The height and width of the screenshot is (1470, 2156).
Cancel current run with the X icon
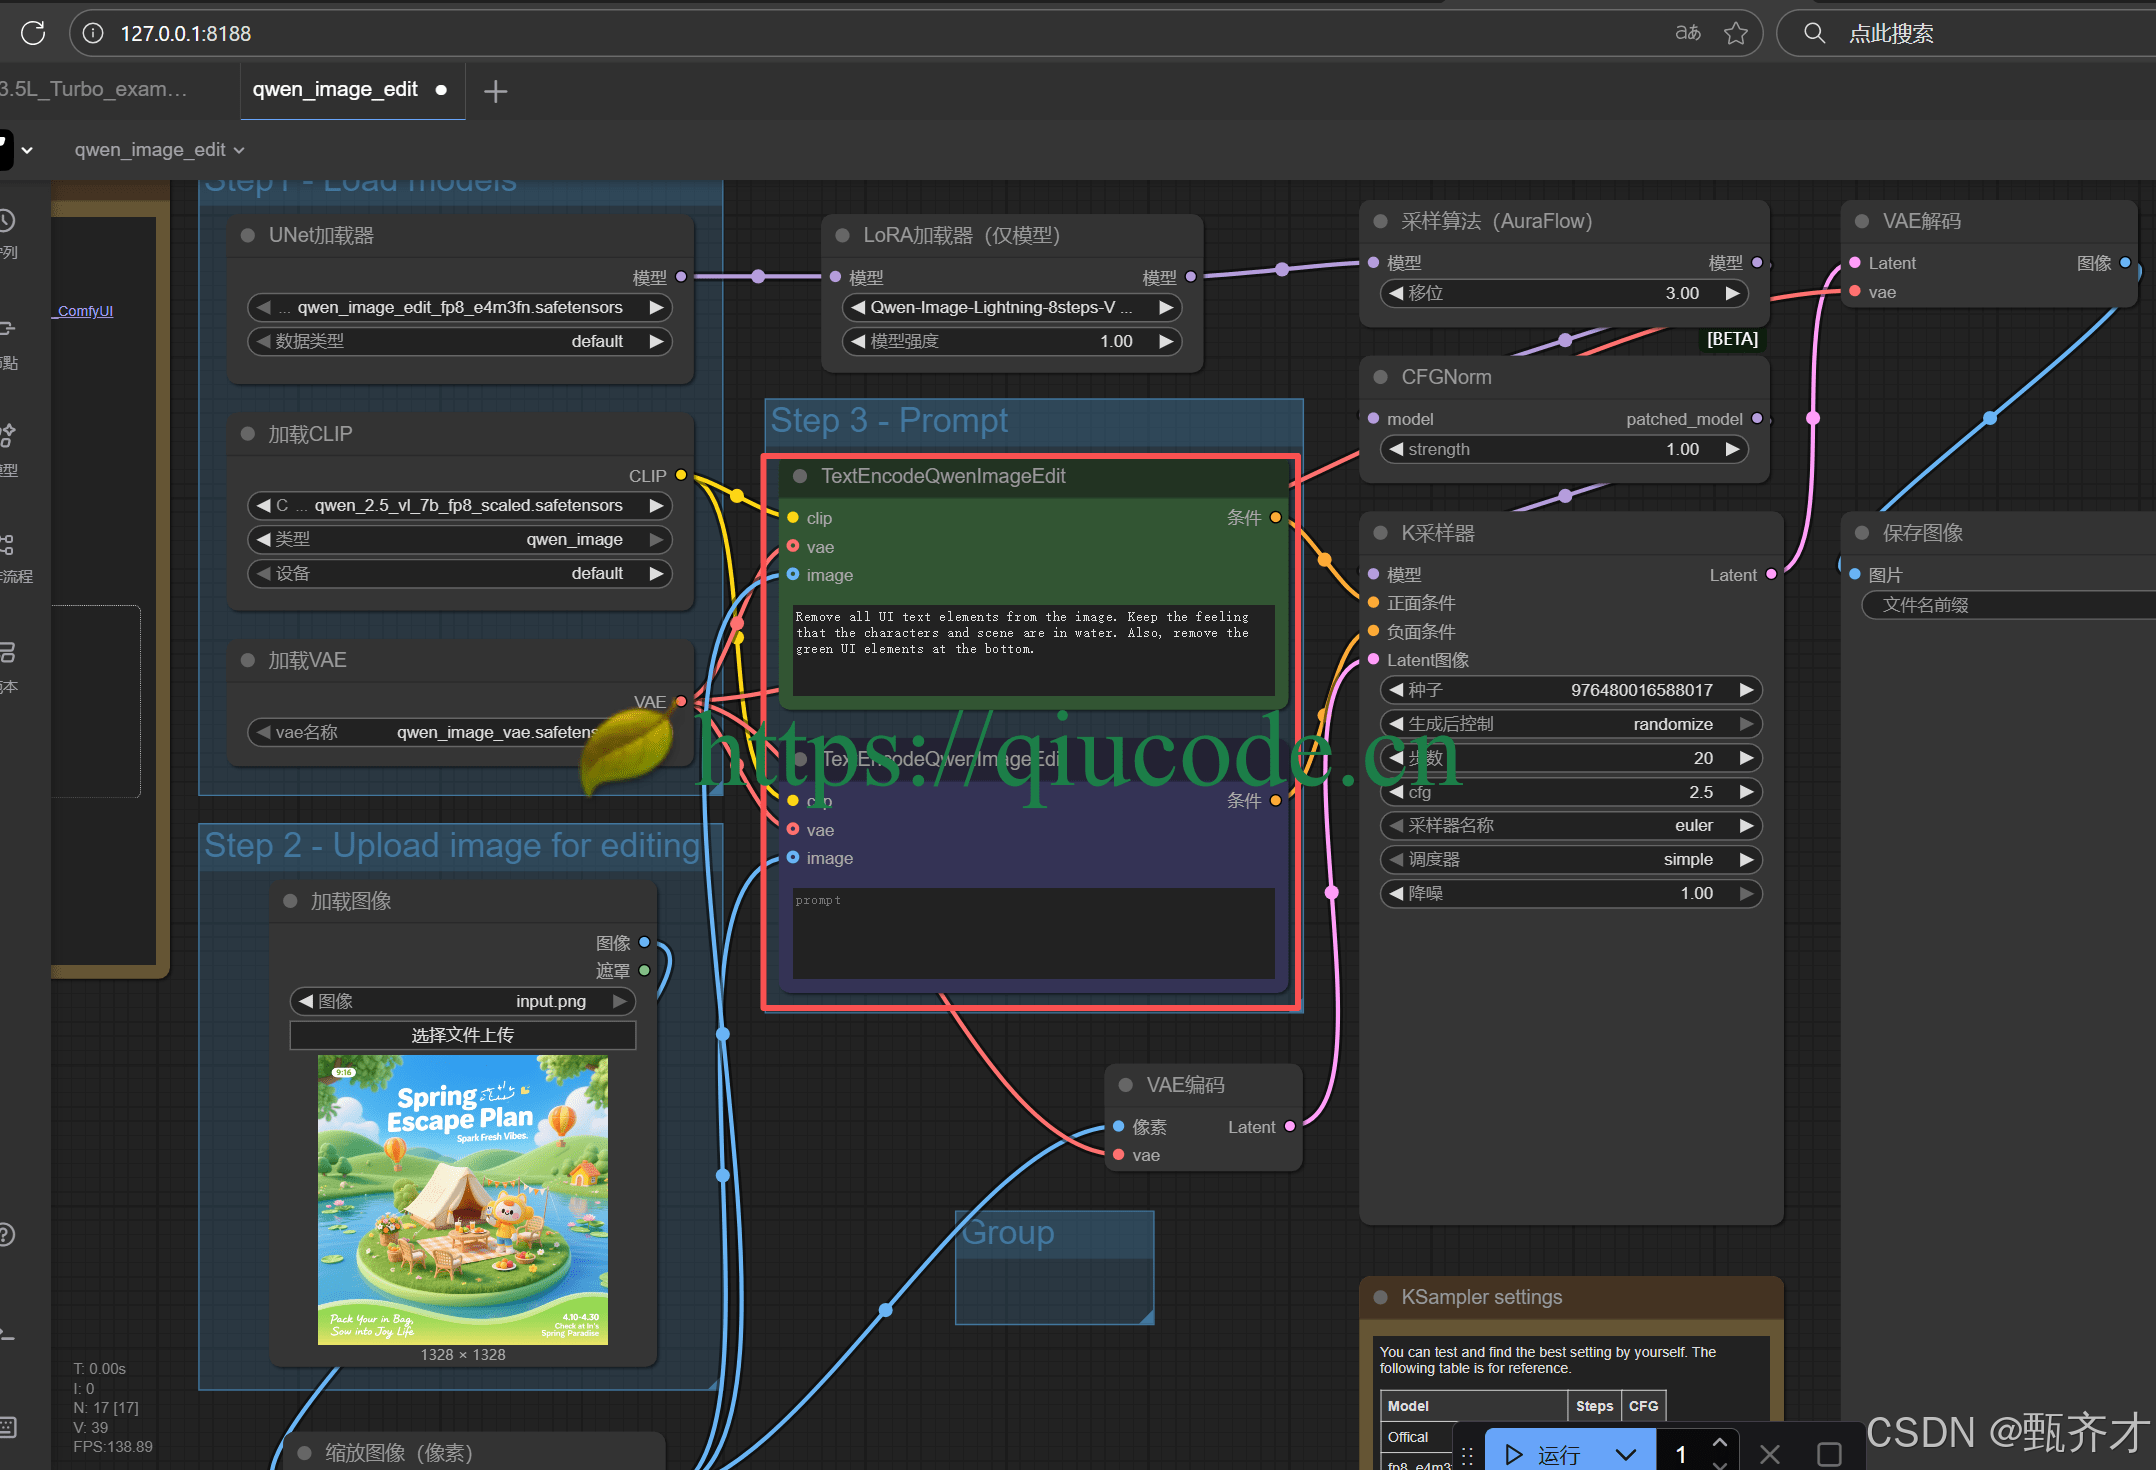pyautogui.click(x=1770, y=1454)
